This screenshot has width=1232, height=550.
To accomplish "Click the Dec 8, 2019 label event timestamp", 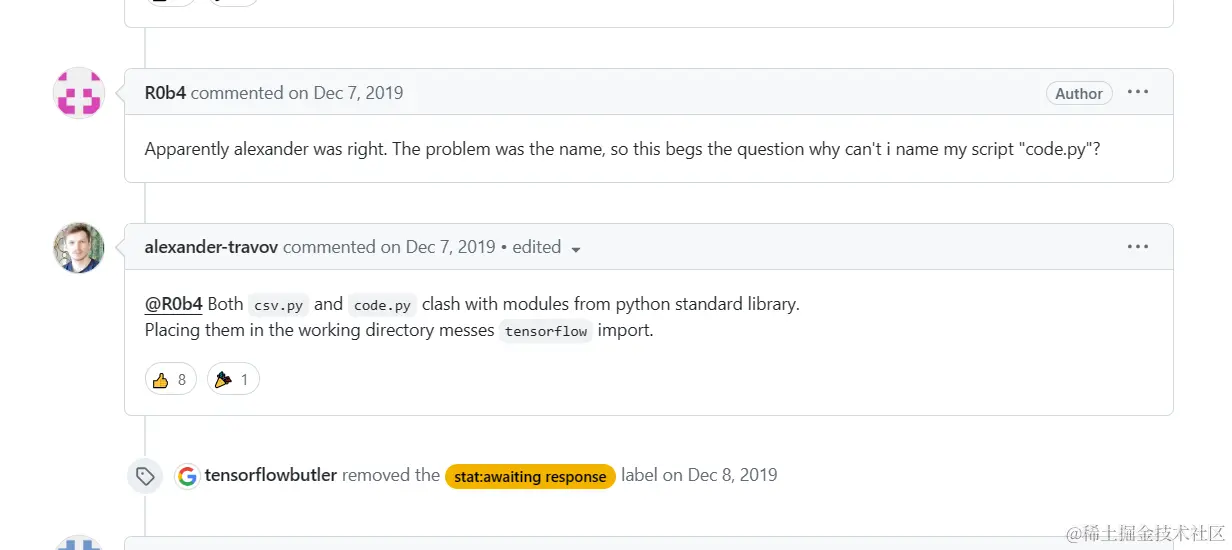I will (x=732, y=475).
